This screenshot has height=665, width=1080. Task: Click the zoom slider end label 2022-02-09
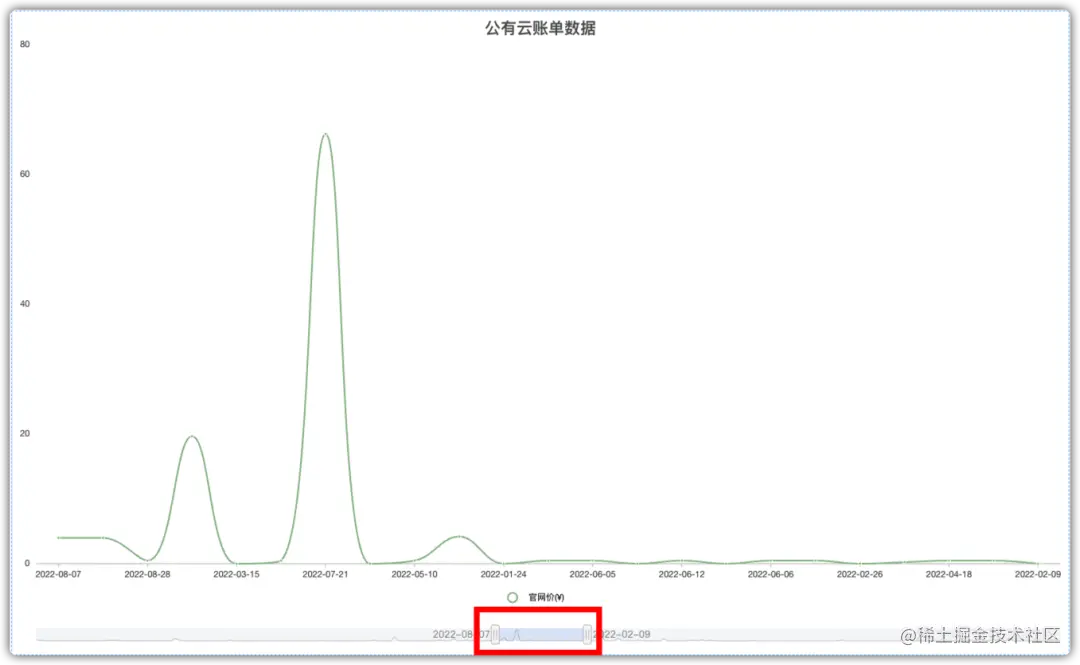[x=623, y=635]
